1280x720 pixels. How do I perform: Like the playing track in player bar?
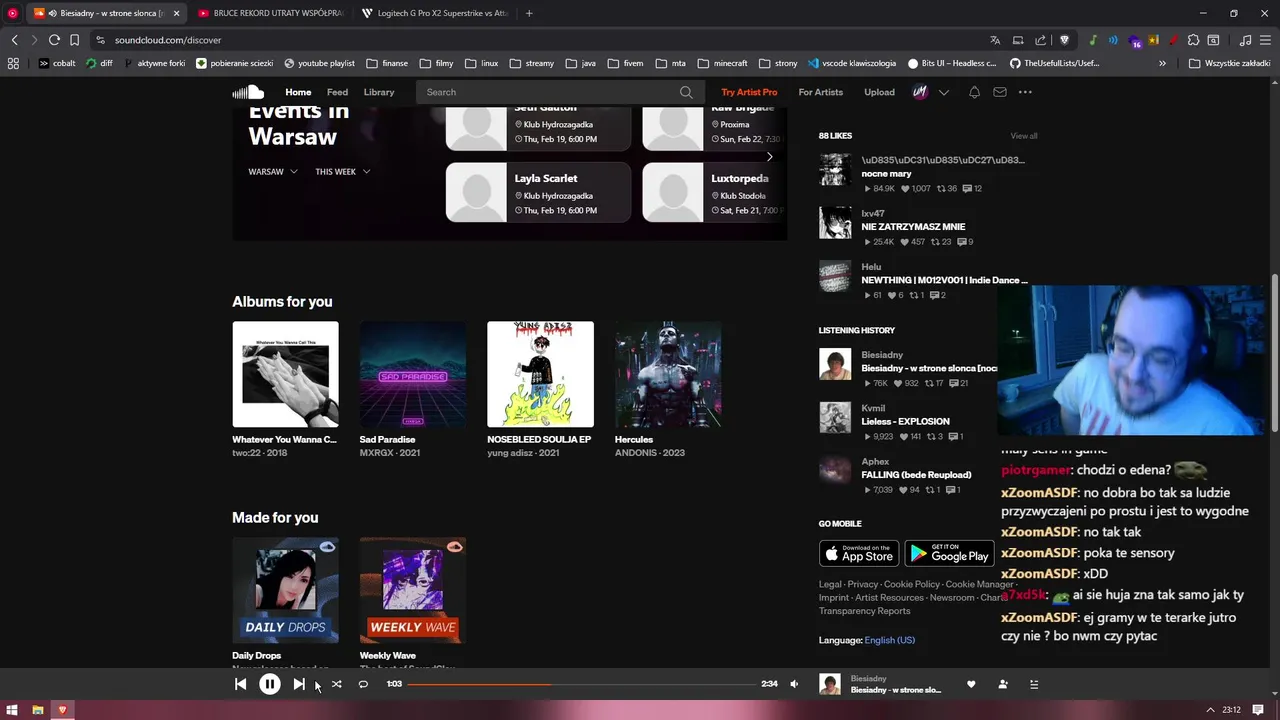(x=971, y=684)
